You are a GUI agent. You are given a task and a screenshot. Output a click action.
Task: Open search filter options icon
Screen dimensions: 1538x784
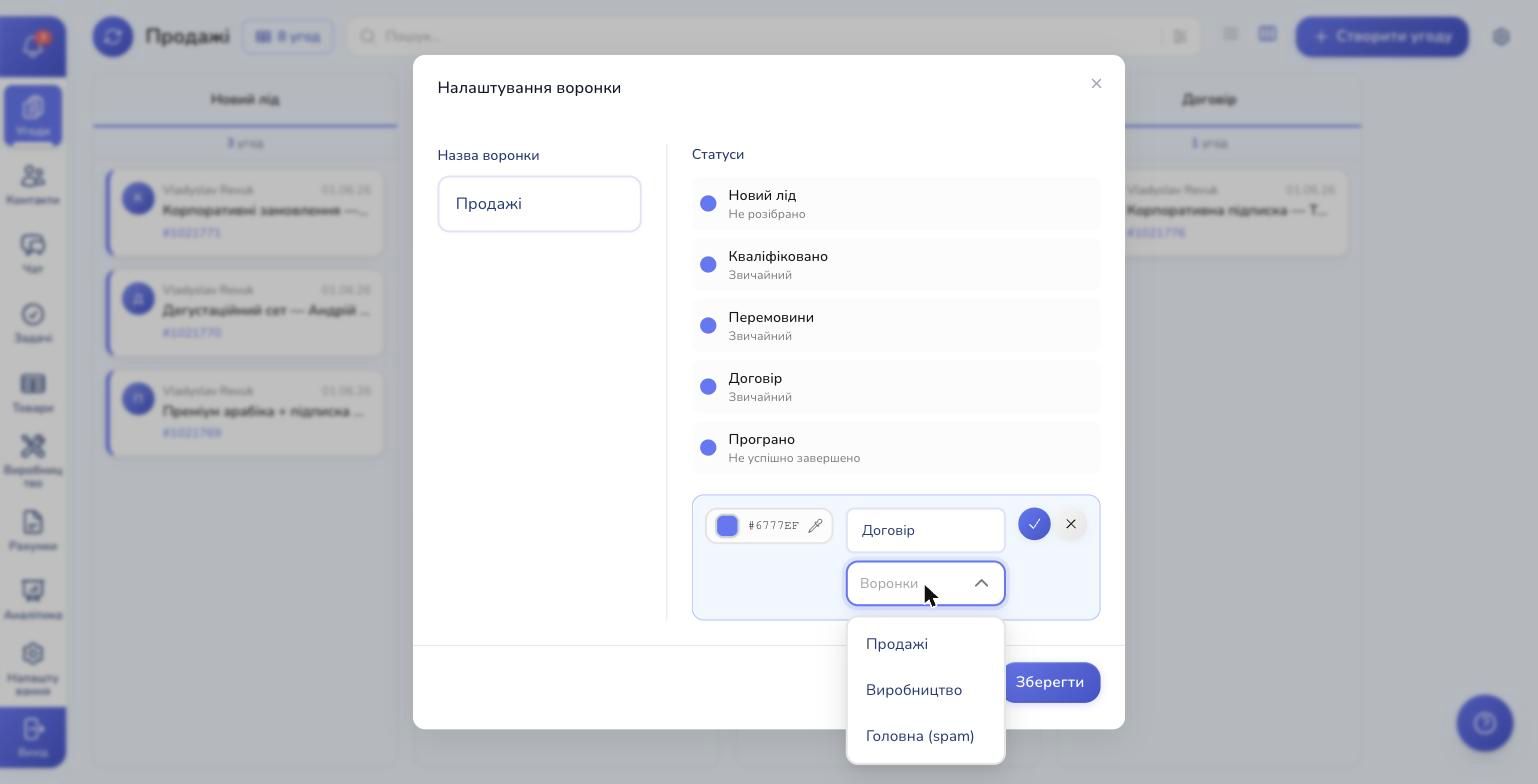tap(1180, 37)
